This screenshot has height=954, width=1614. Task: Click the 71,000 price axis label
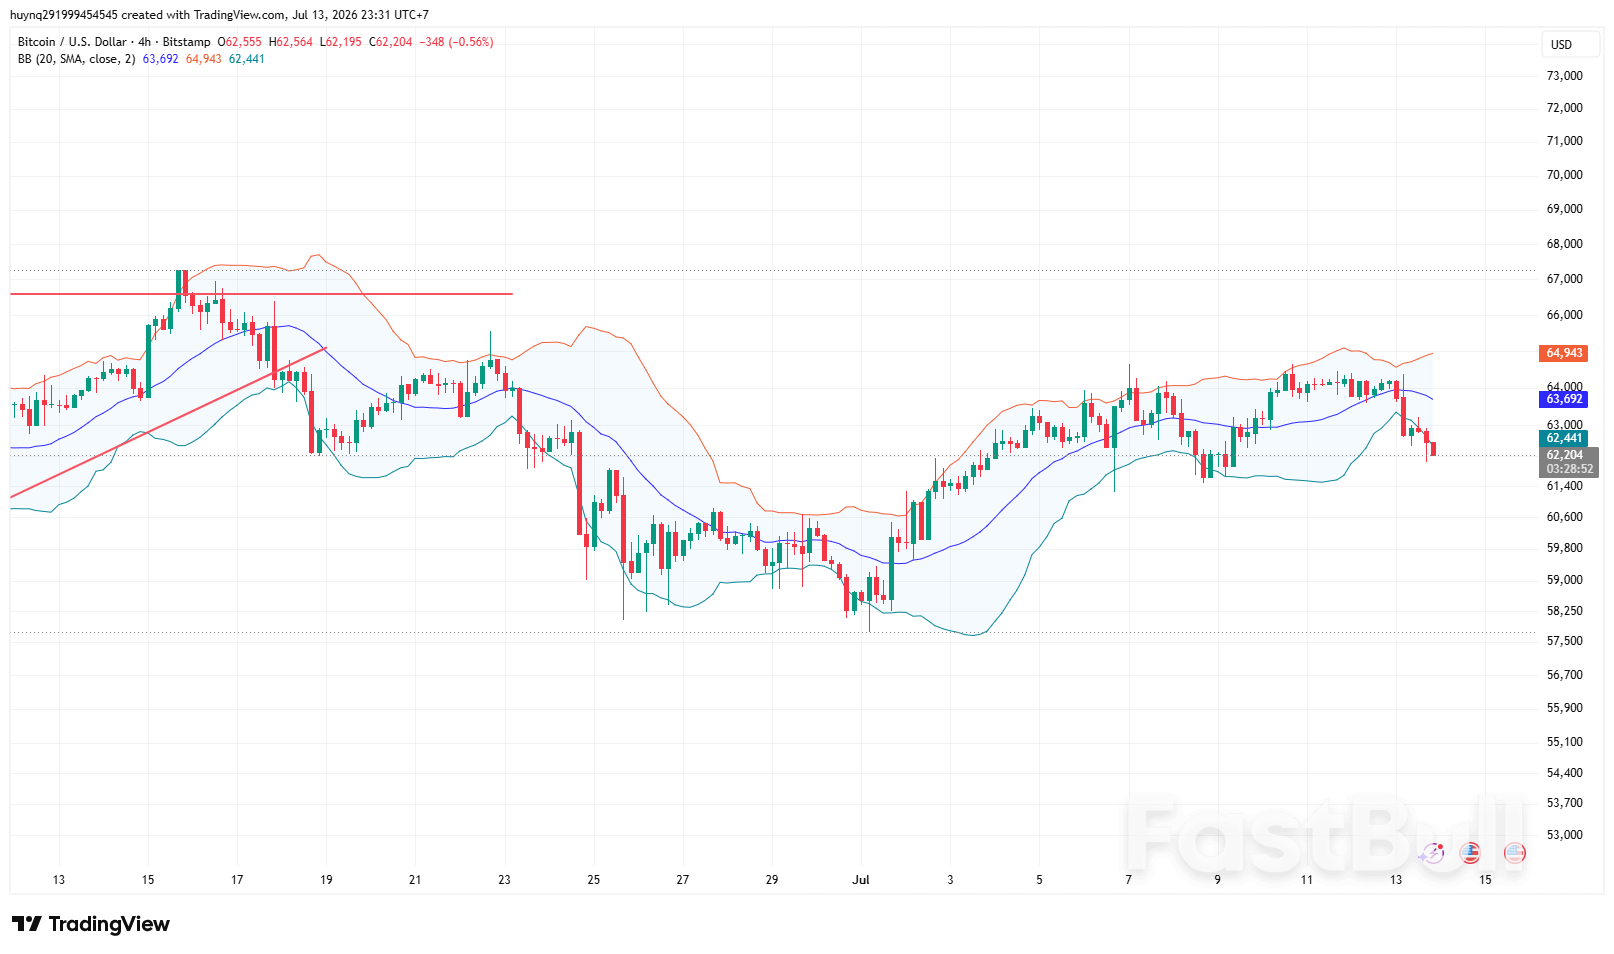click(x=1564, y=141)
